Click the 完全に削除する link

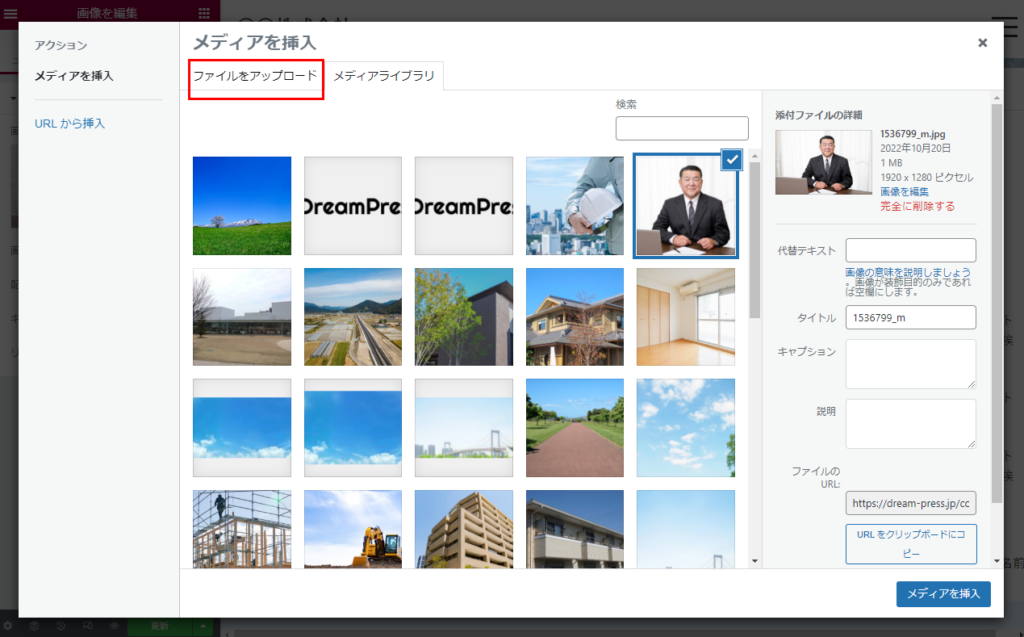click(917, 206)
